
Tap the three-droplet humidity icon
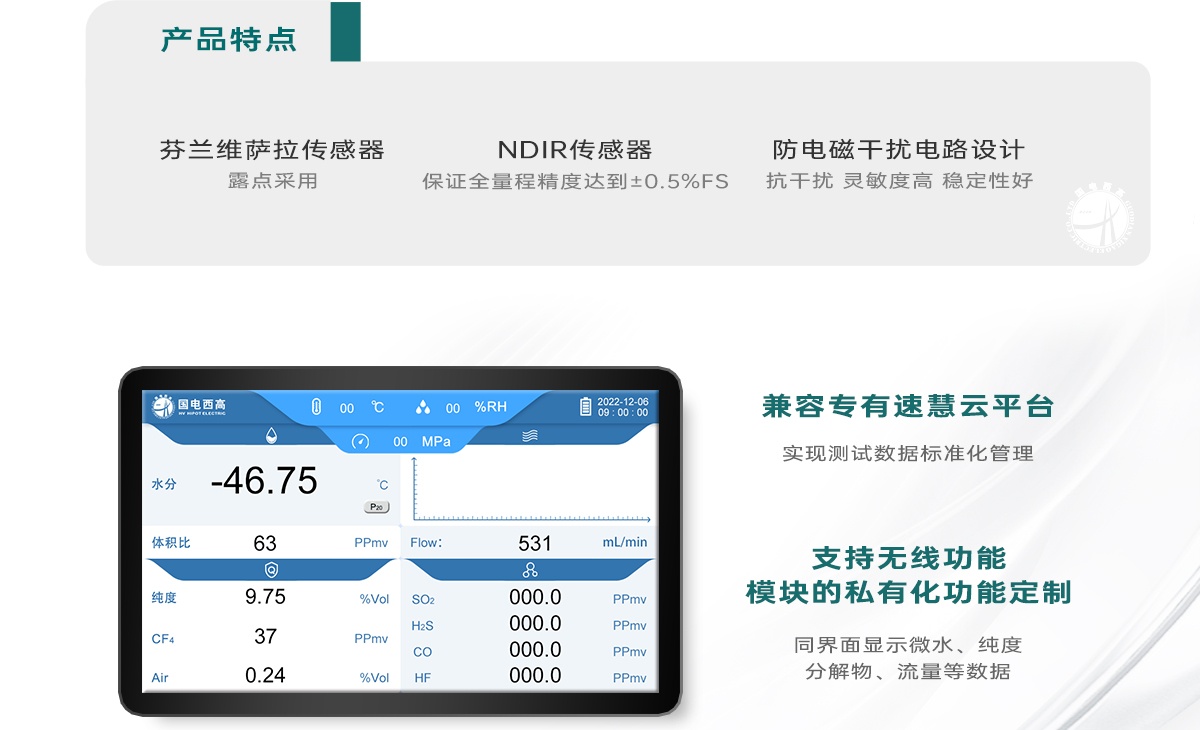coord(422,407)
